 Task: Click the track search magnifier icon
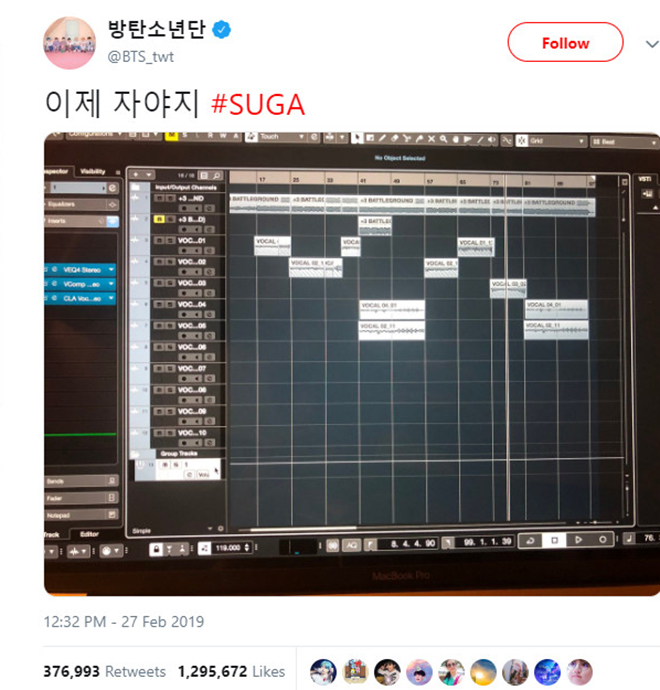pos(217,176)
